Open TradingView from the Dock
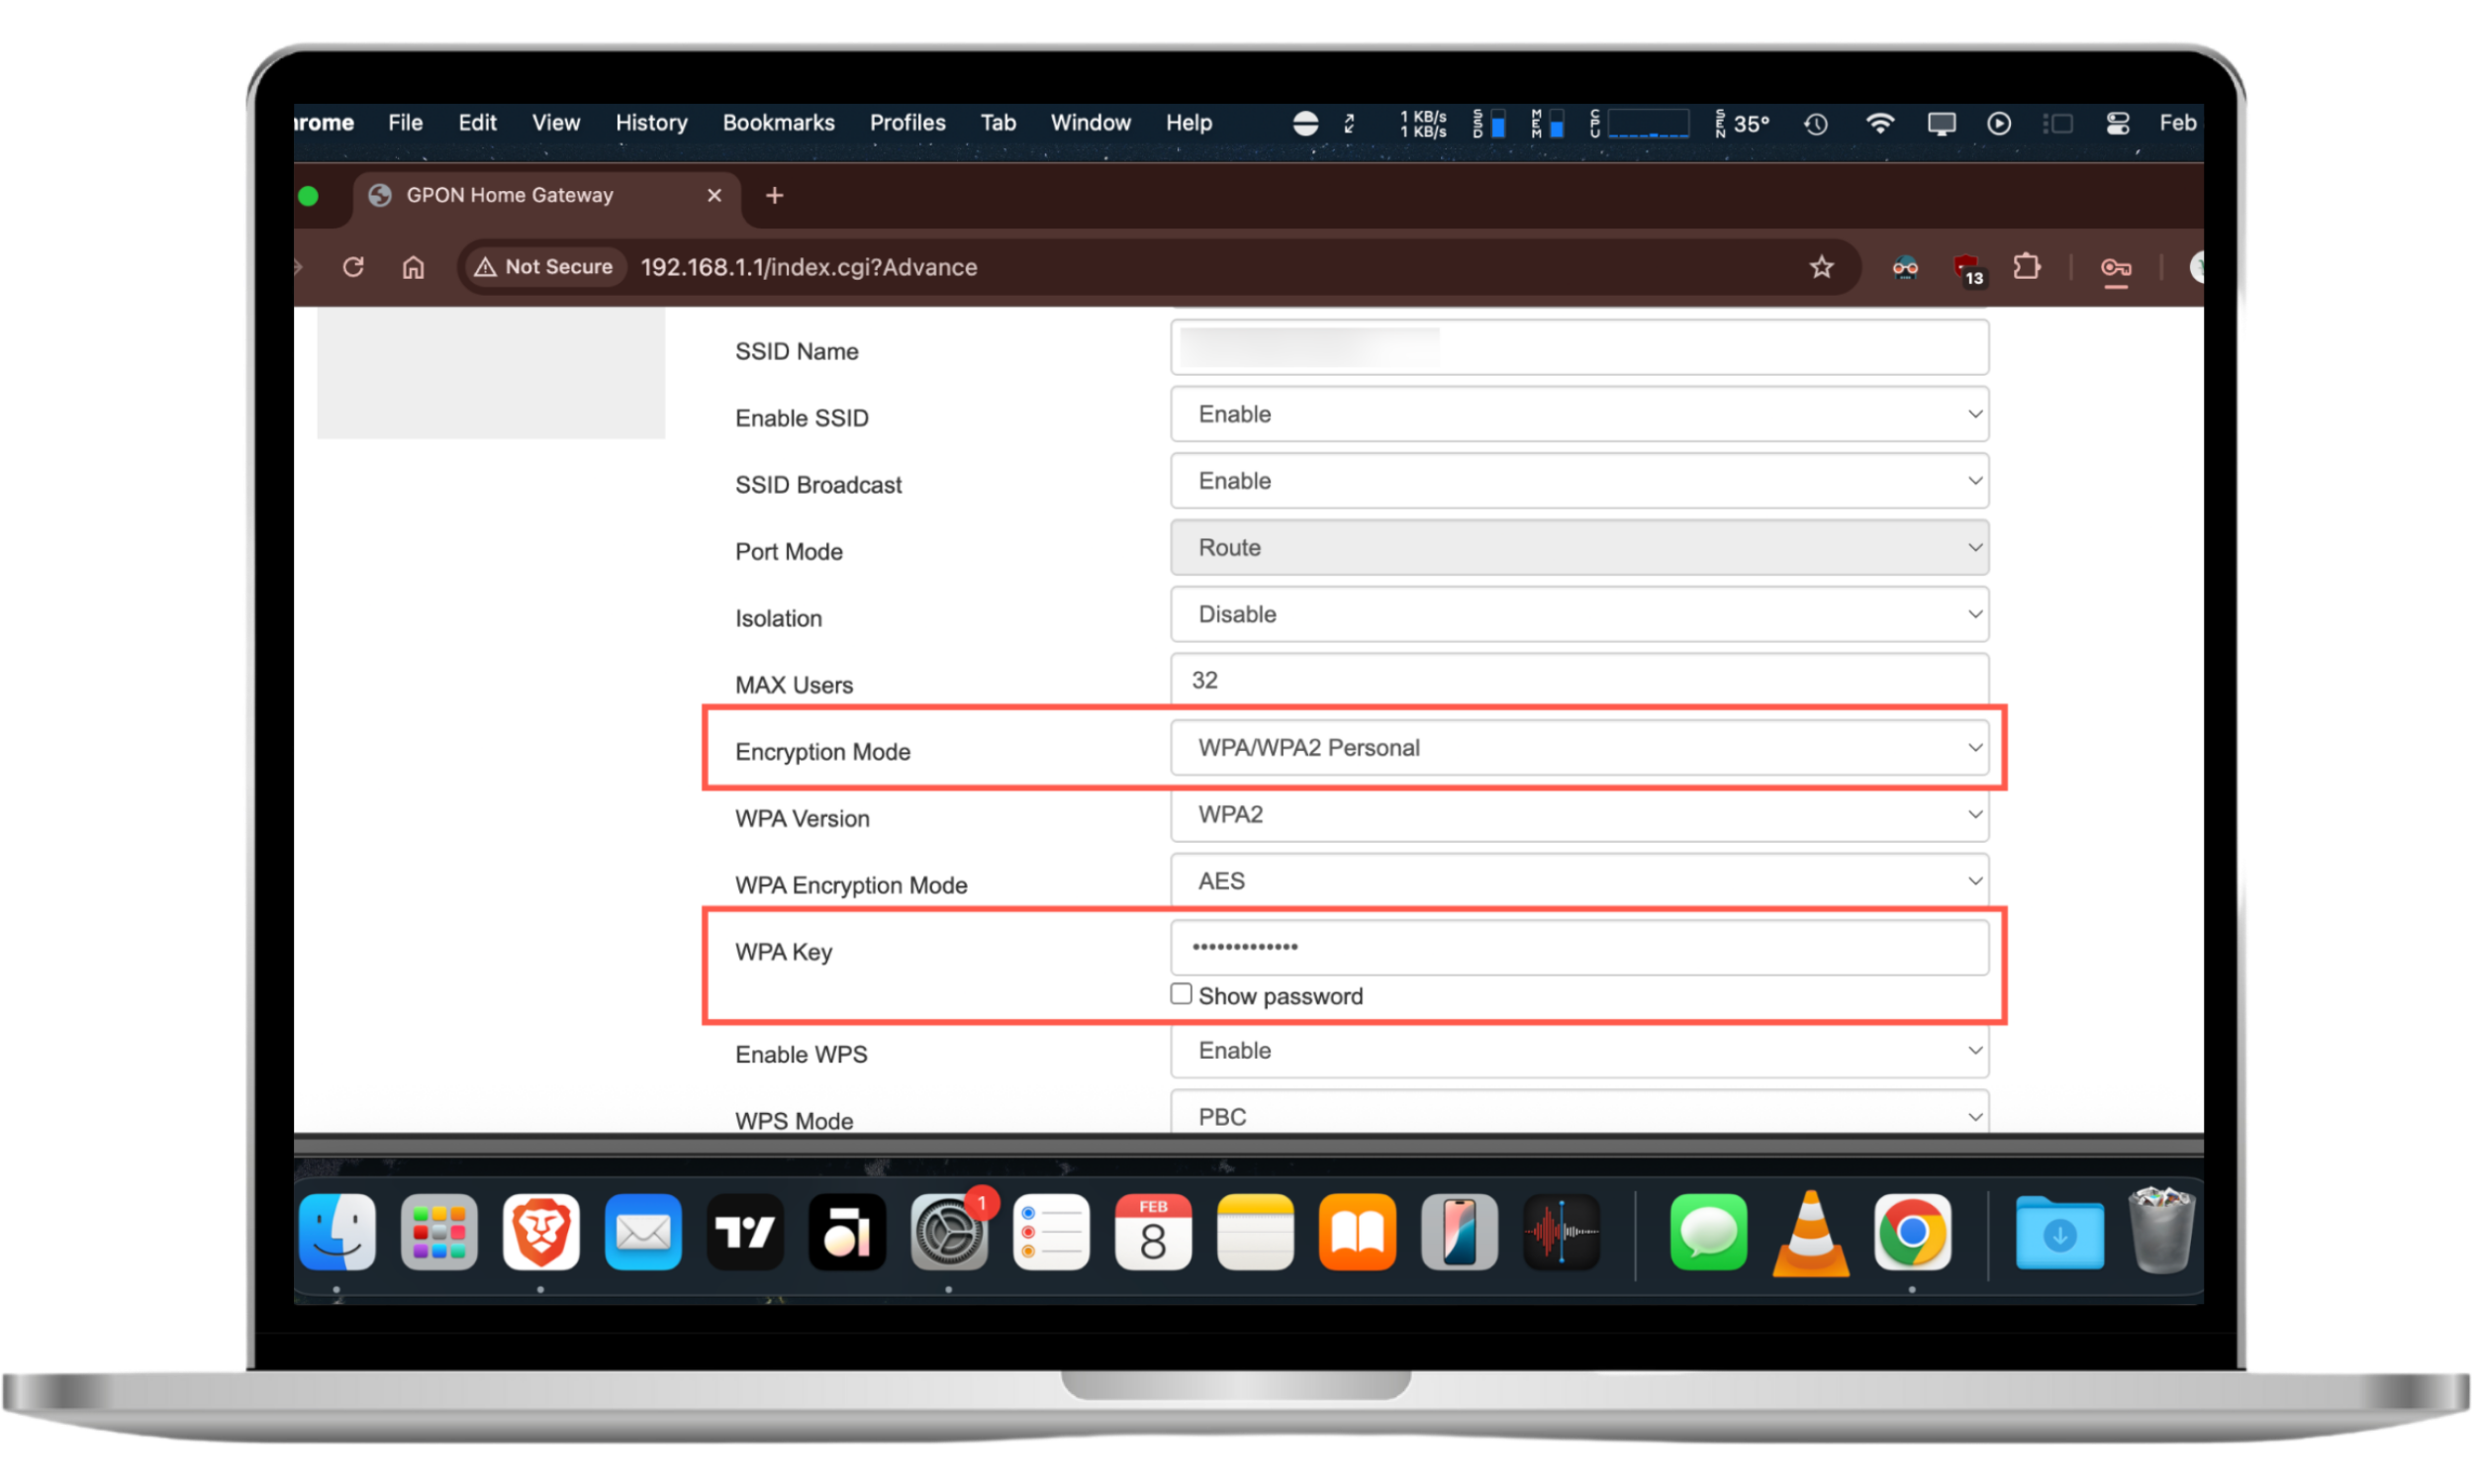 pos(744,1233)
